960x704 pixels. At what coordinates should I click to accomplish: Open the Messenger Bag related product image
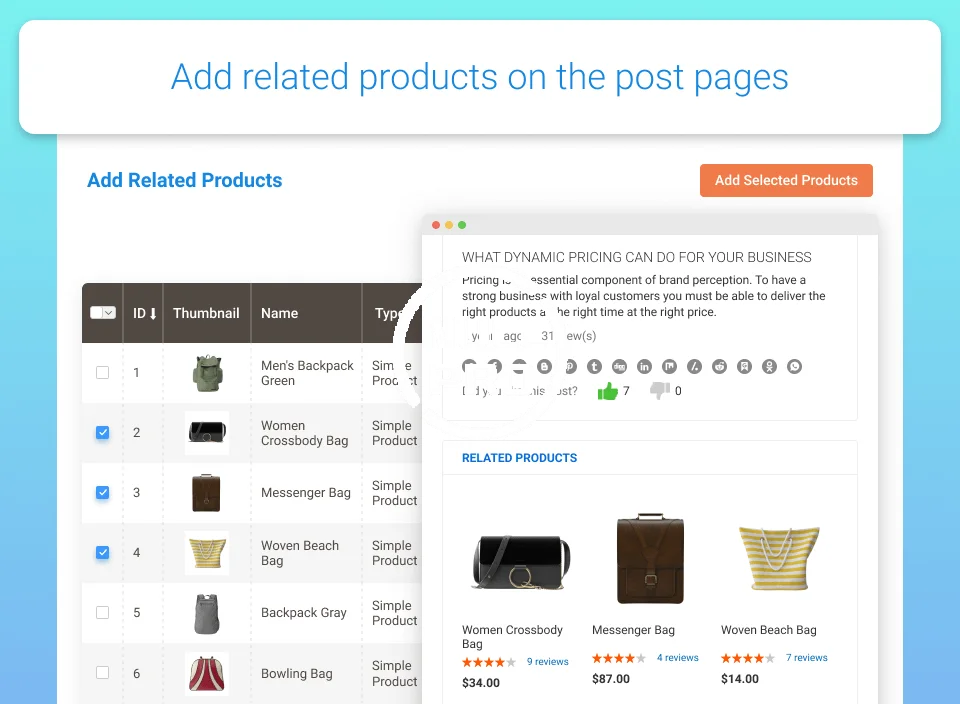(650, 559)
